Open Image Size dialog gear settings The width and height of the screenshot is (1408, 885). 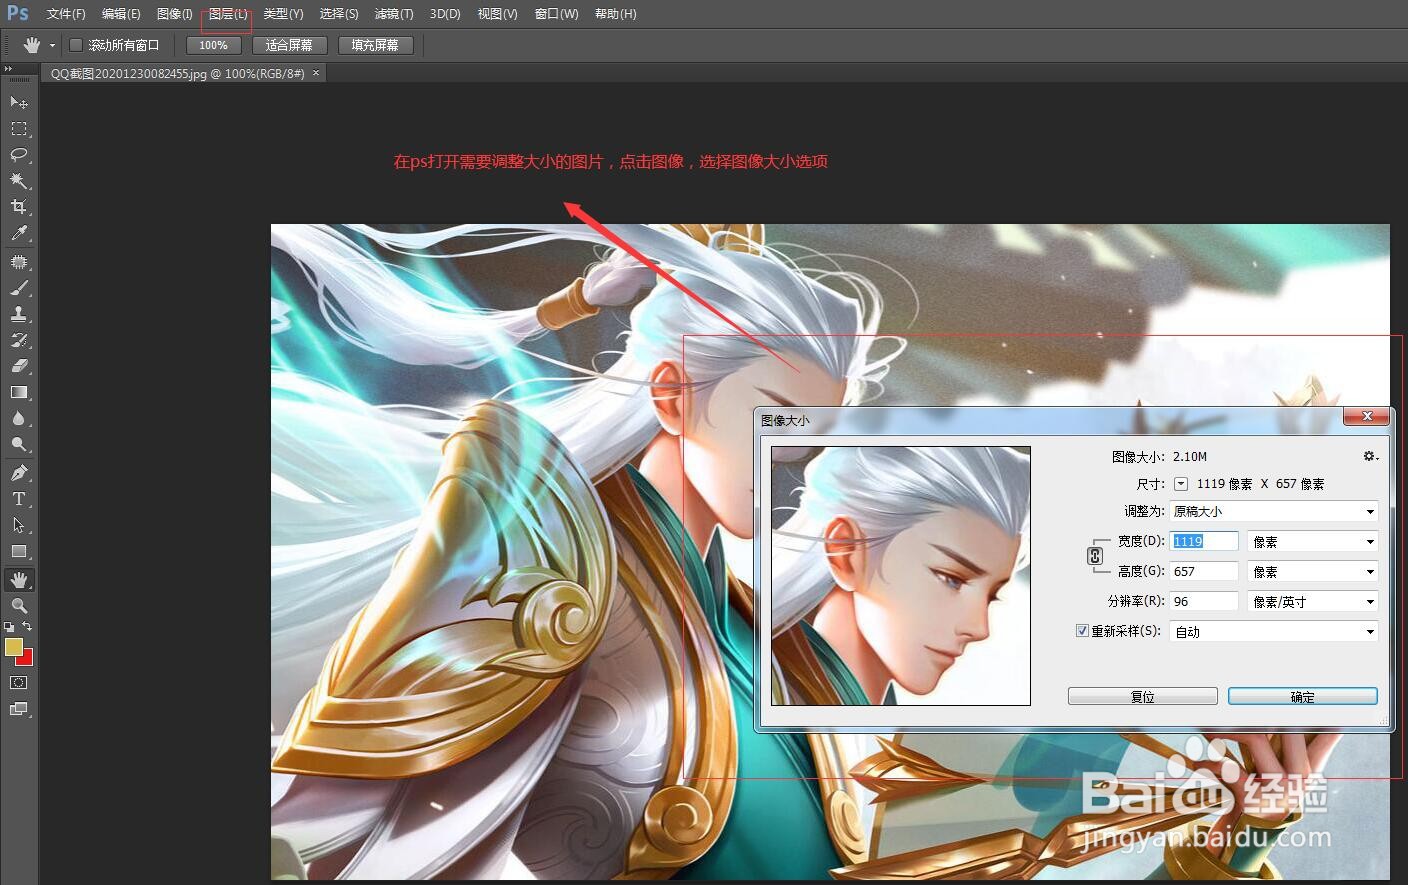pyautogui.click(x=1370, y=456)
